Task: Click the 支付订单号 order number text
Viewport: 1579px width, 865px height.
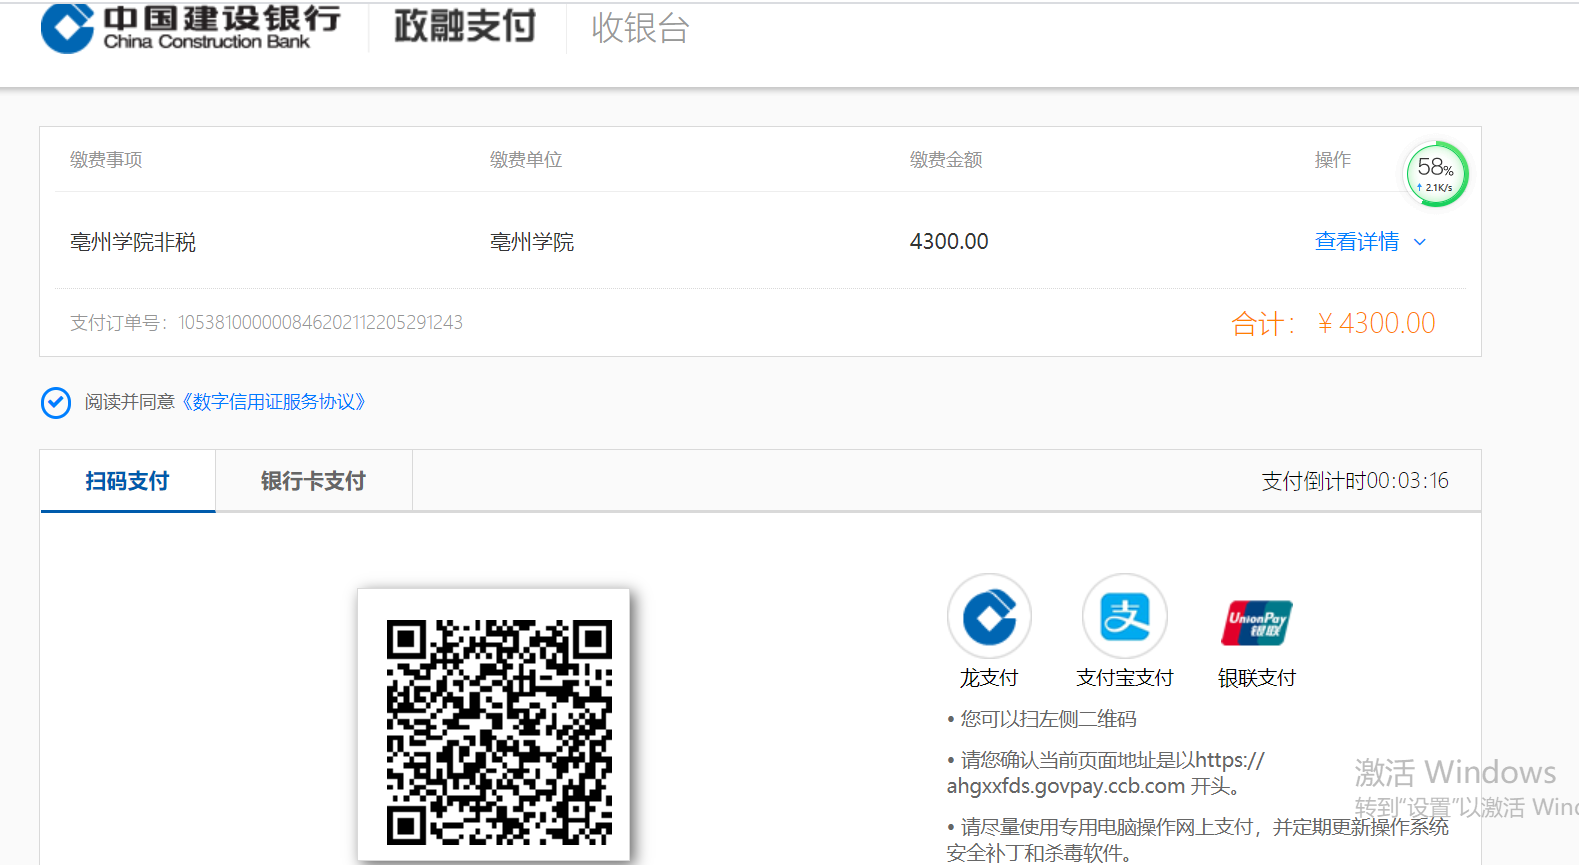Action: 266,322
